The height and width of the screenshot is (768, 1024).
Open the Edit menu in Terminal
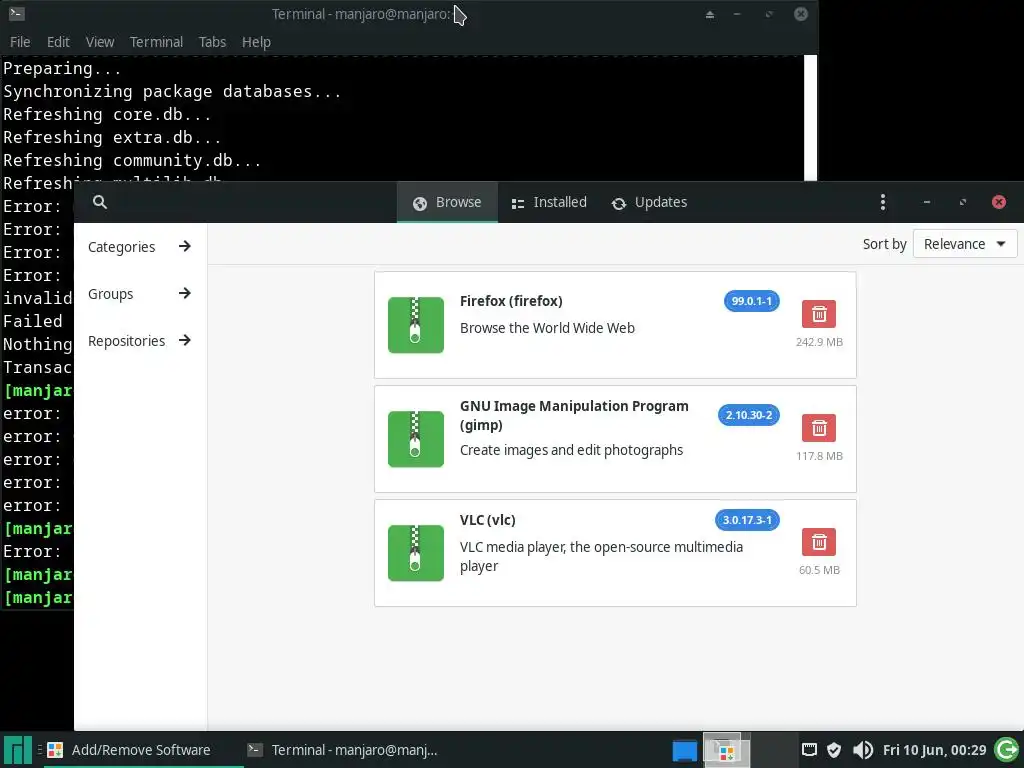coord(58,42)
